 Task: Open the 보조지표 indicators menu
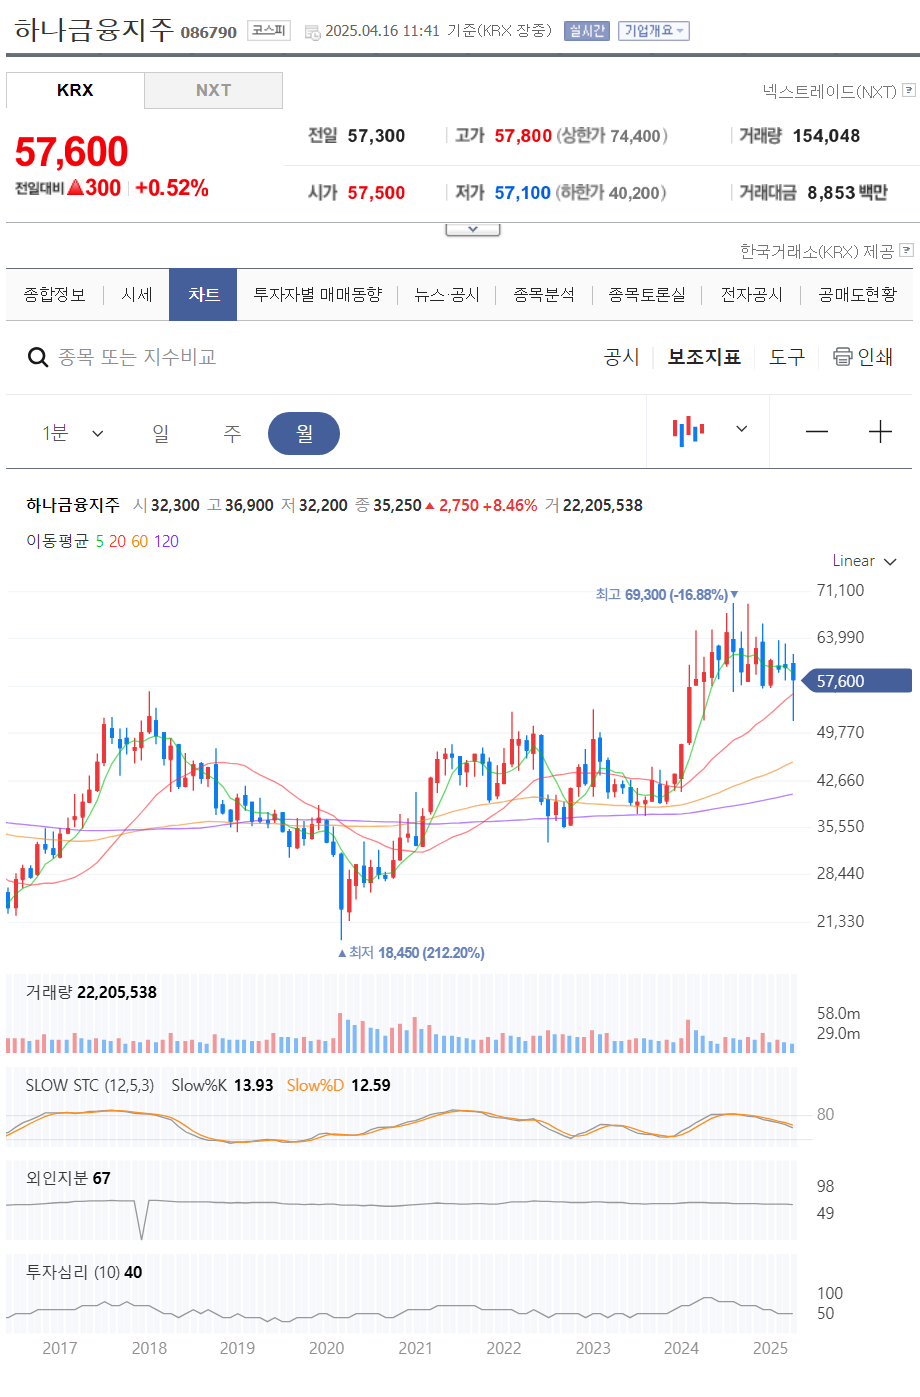pyautogui.click(x=704, y=357)
